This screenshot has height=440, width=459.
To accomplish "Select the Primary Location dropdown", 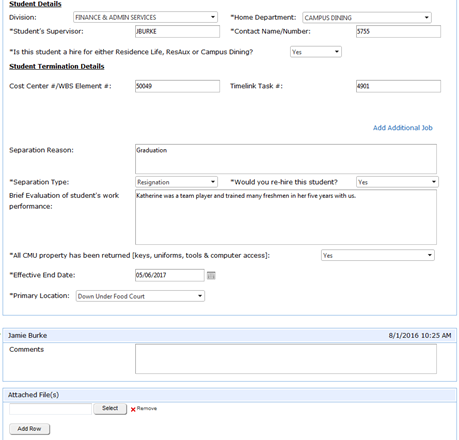I will coord(140,296).
